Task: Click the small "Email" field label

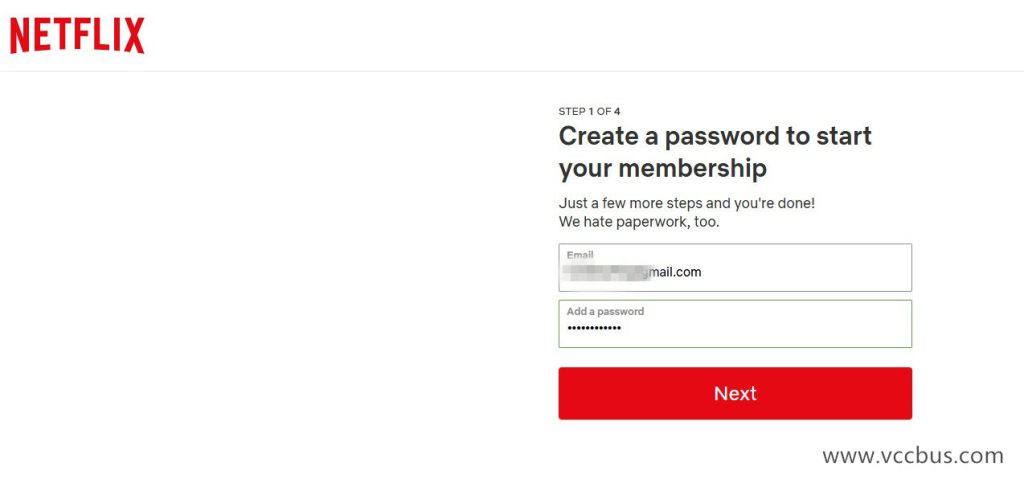Action: click(x=580, y=255)
